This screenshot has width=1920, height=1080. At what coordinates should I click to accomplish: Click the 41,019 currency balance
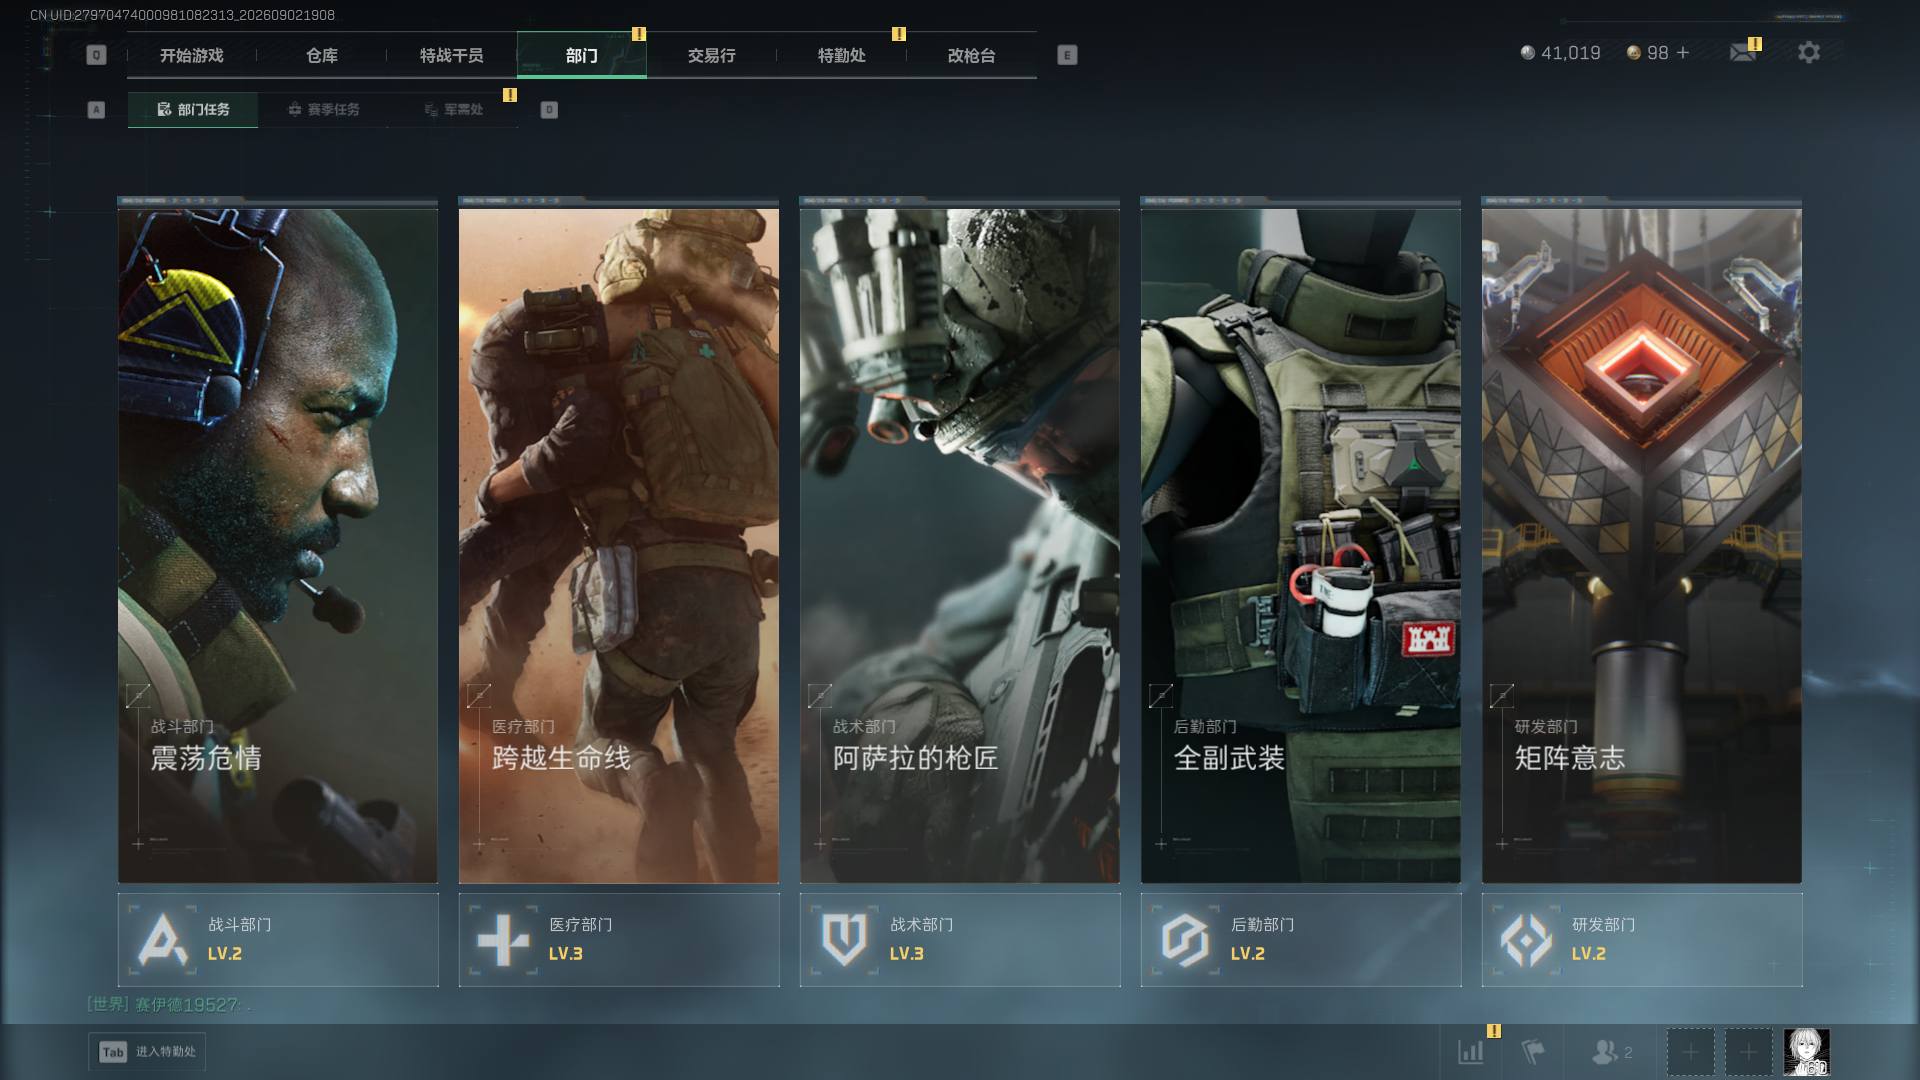click(1571, 53)
